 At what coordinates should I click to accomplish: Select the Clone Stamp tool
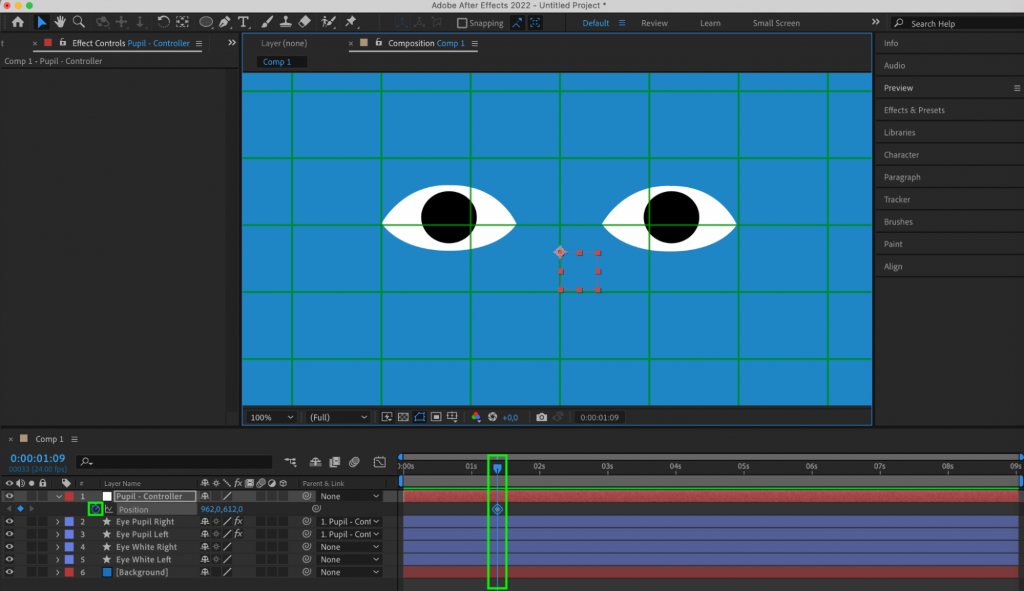click(x=286, y=22)
